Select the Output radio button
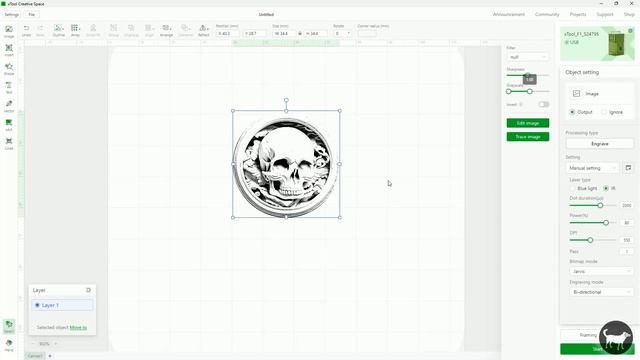640x360 pixels. (x=572, y=112)
